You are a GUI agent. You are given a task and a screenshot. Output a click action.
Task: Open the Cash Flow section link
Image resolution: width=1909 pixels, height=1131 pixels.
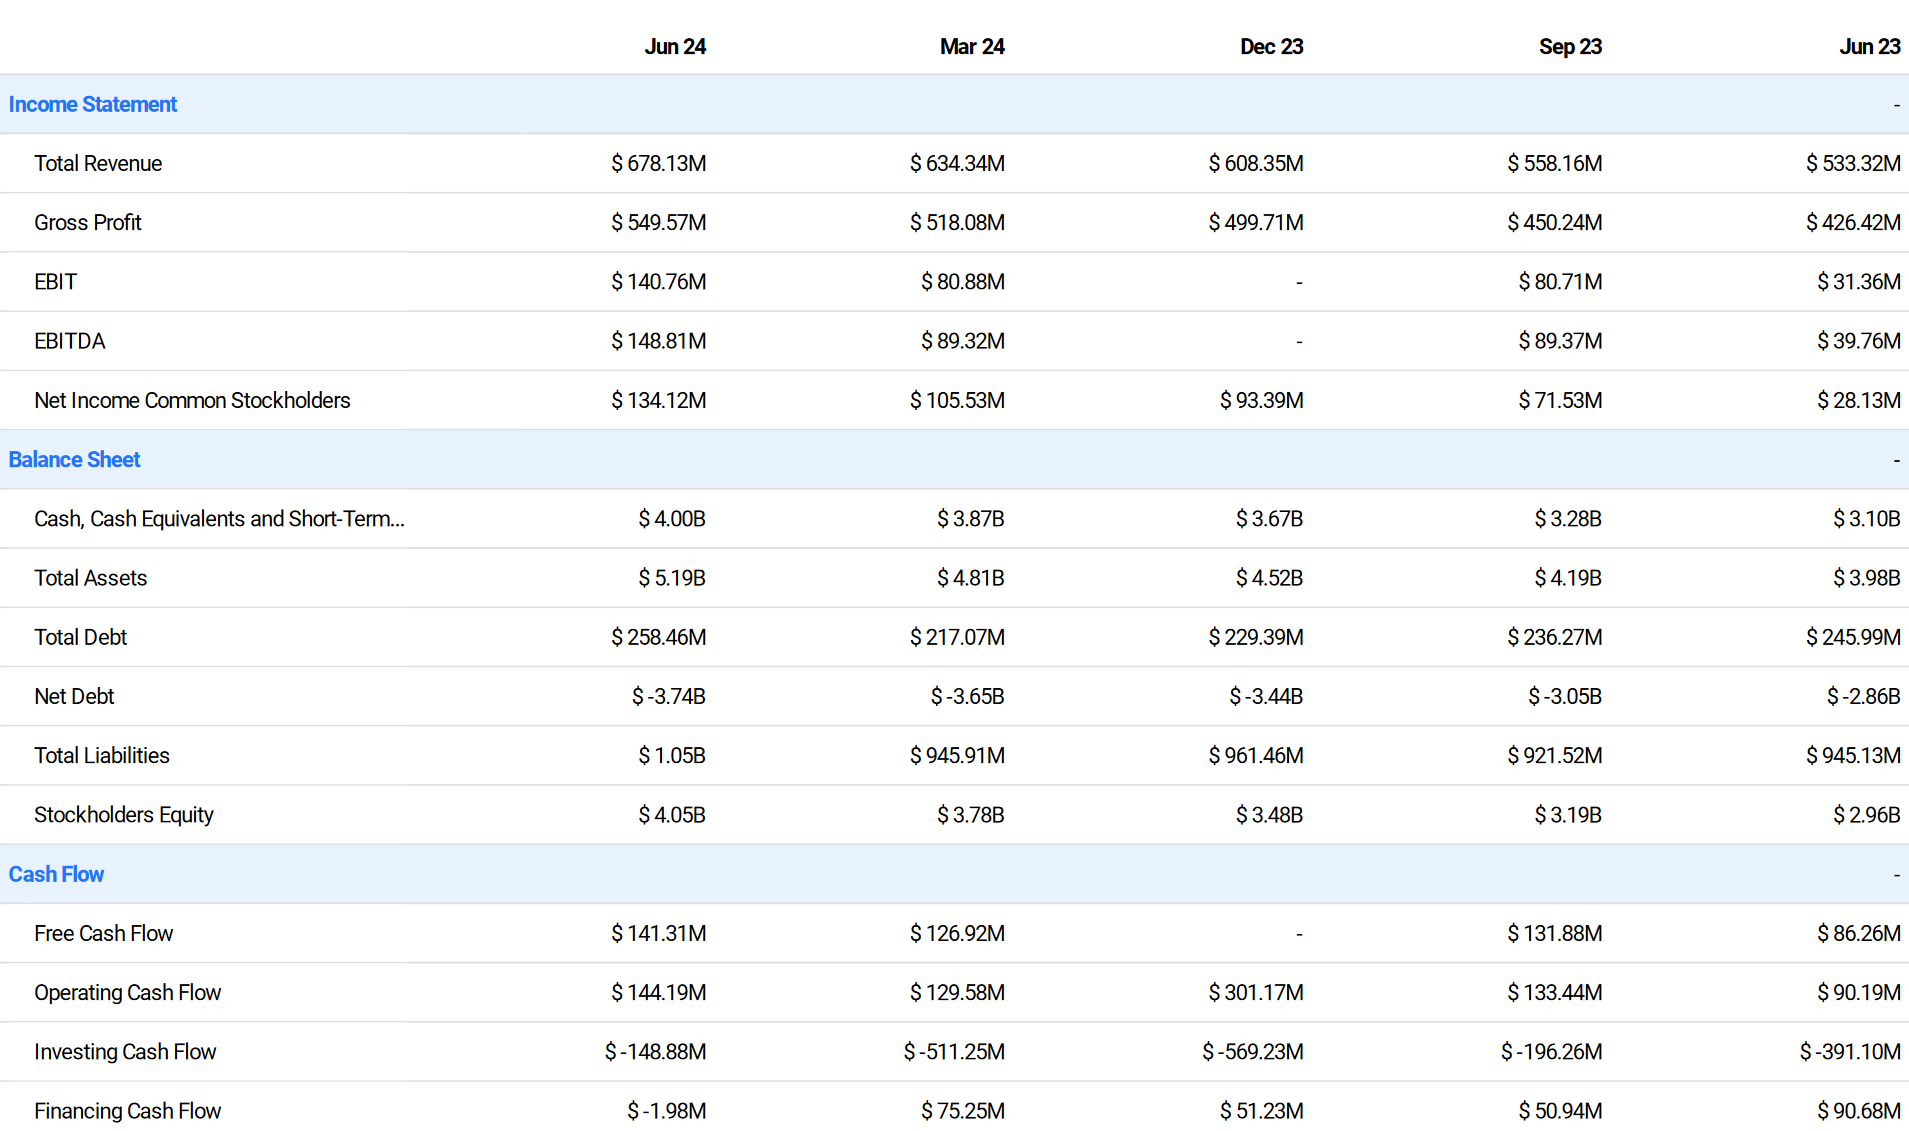(56, 874)
